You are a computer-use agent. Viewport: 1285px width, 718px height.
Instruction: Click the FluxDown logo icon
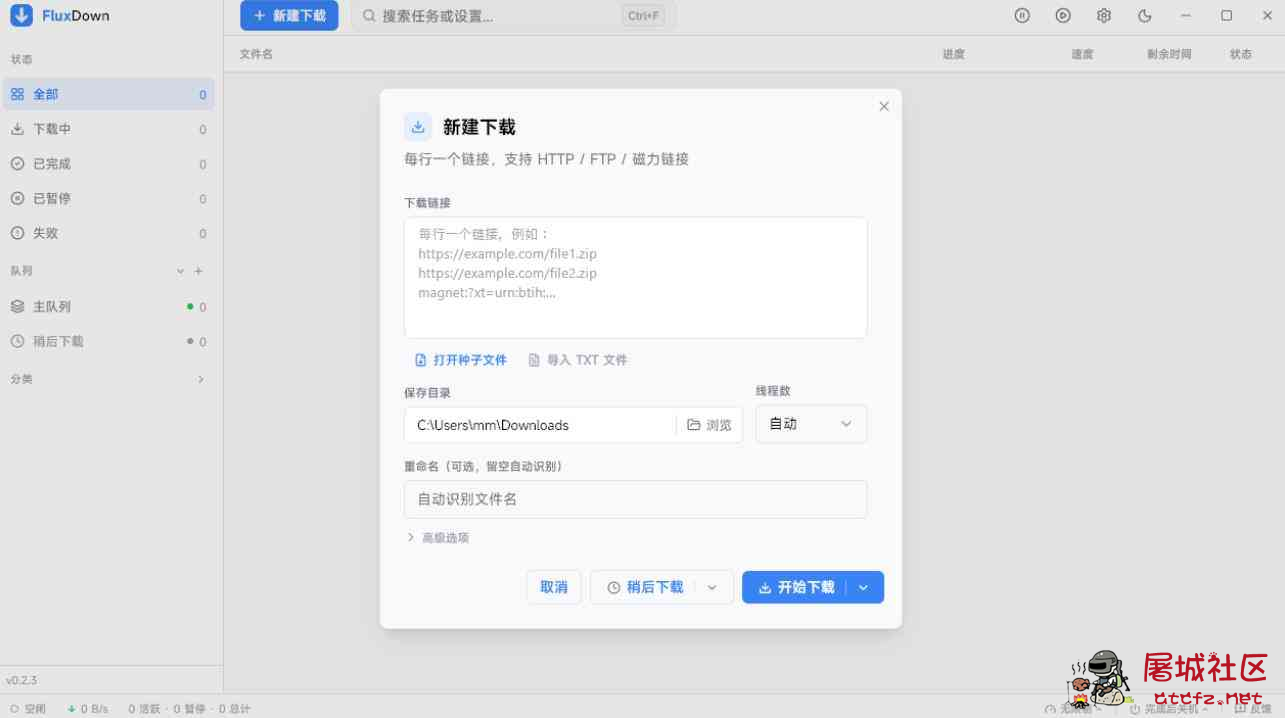pyautogui.click(x=21, y=15)
